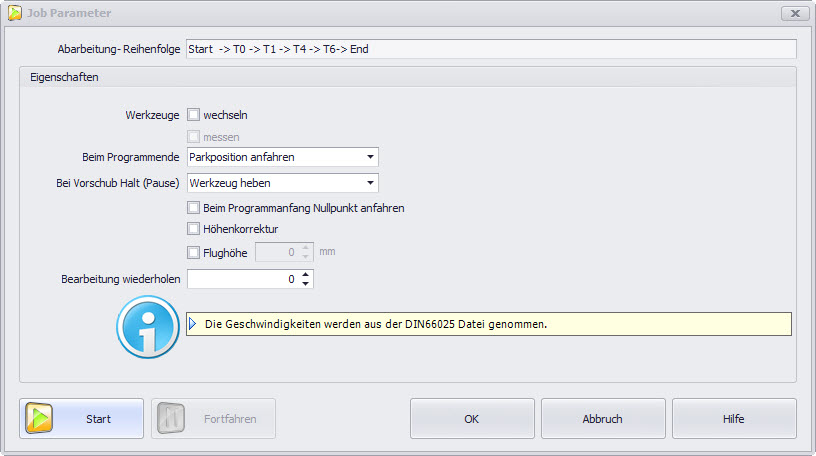
Task: Click the small arrow icon in info message
Action: click(x=194, y=324)
